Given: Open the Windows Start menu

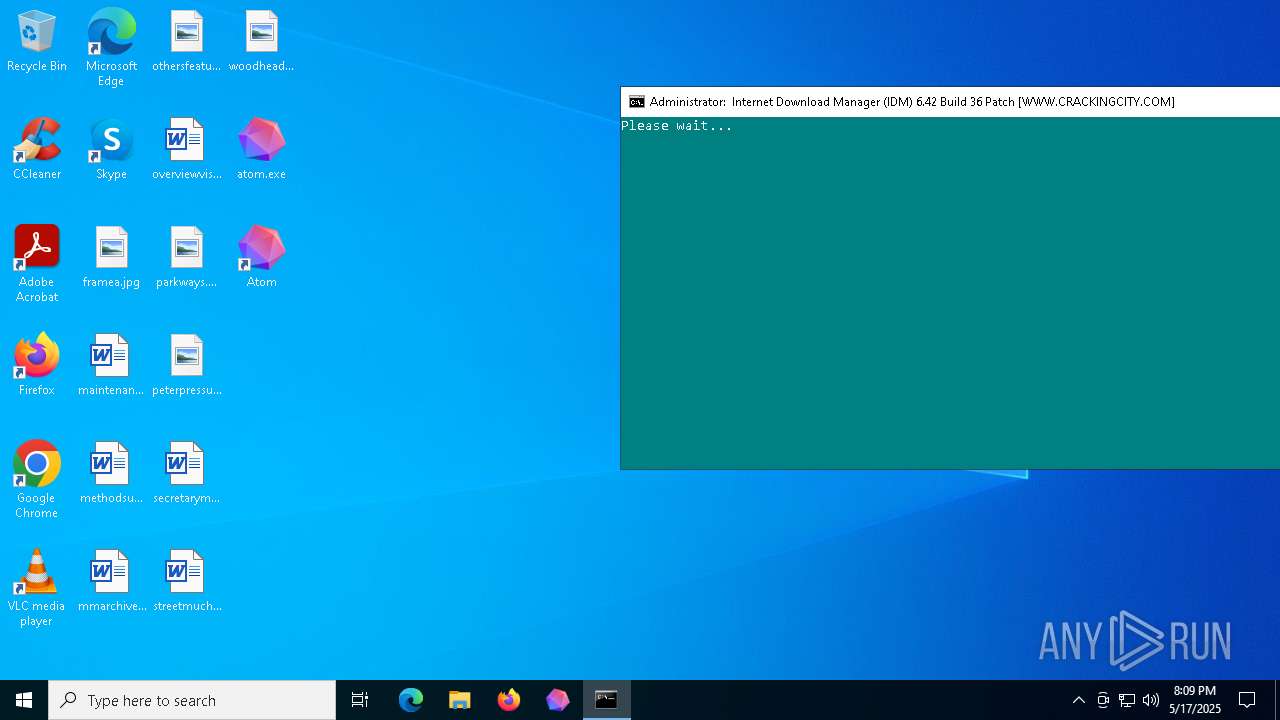Looking at the screenshot, I should coord(24,700).
